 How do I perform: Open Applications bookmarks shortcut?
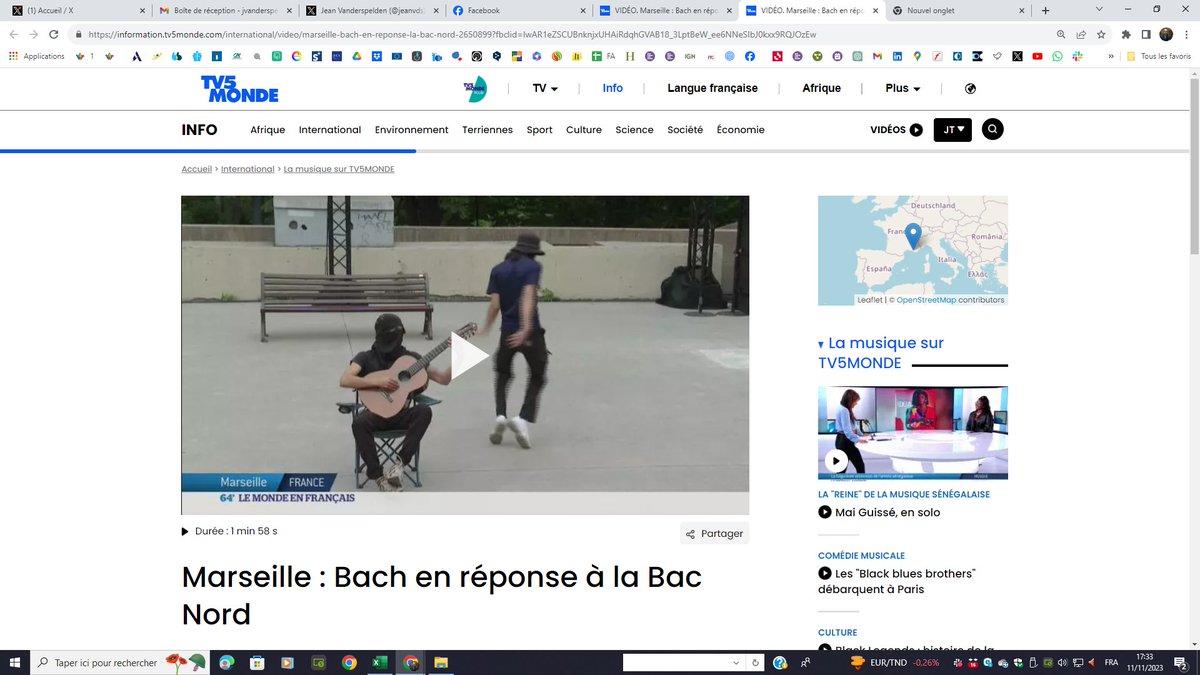pos(36,56)
